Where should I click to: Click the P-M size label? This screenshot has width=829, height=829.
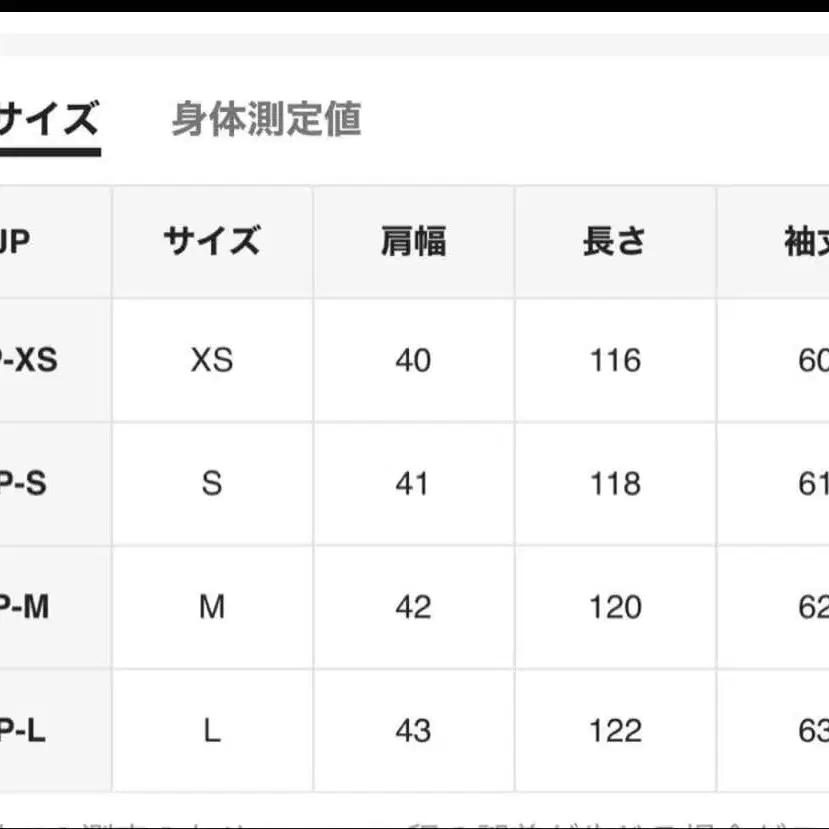pos(22,606)
